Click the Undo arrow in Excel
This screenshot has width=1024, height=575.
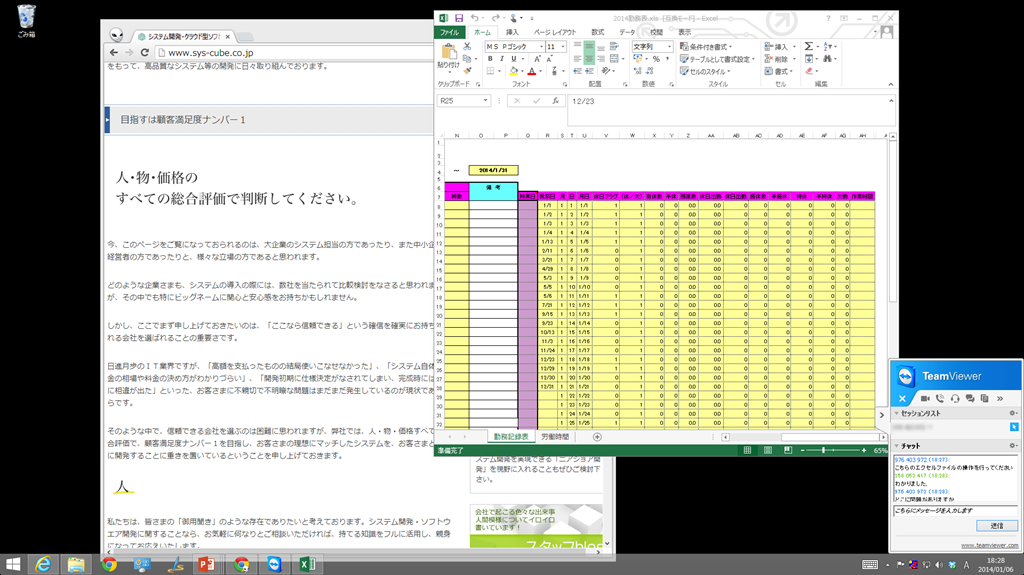coord(475,18)
